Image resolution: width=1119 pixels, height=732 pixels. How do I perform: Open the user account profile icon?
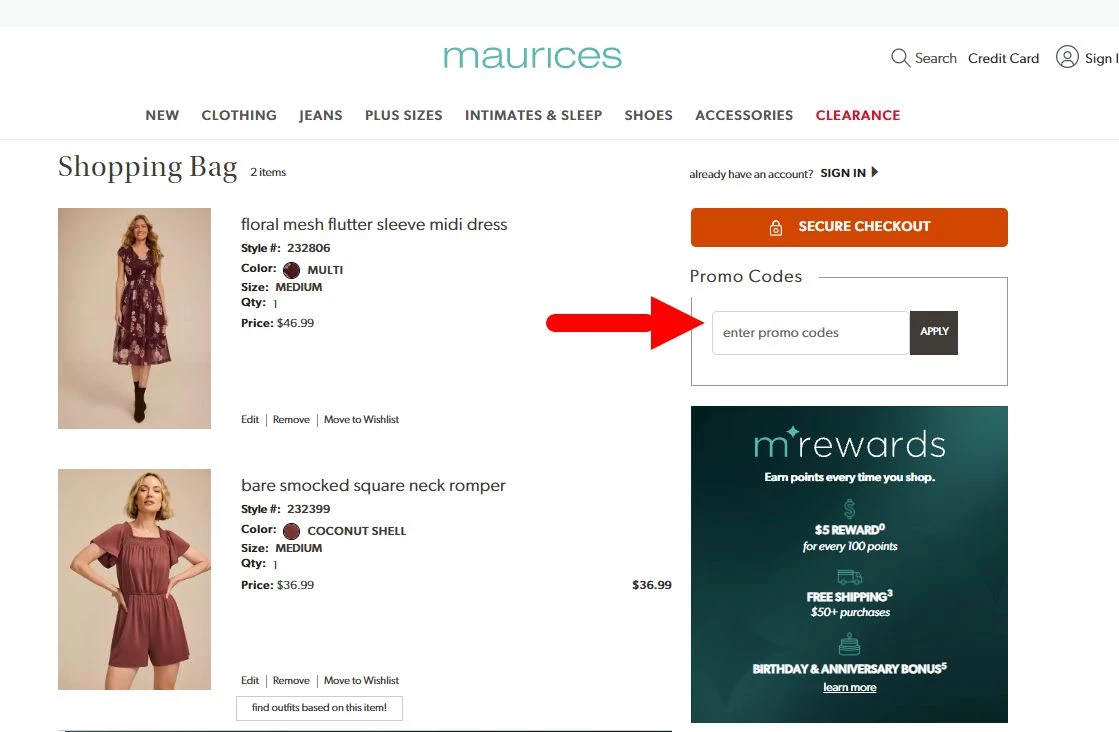(1067, 57)
